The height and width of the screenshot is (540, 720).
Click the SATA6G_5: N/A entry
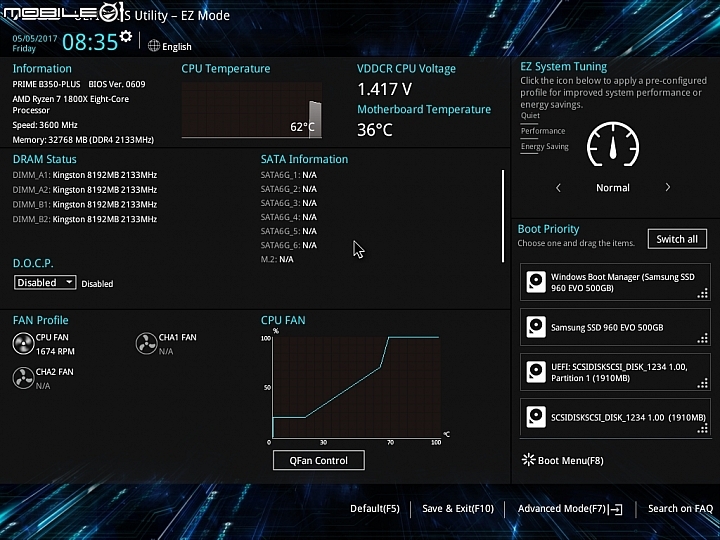pos(288,231)
